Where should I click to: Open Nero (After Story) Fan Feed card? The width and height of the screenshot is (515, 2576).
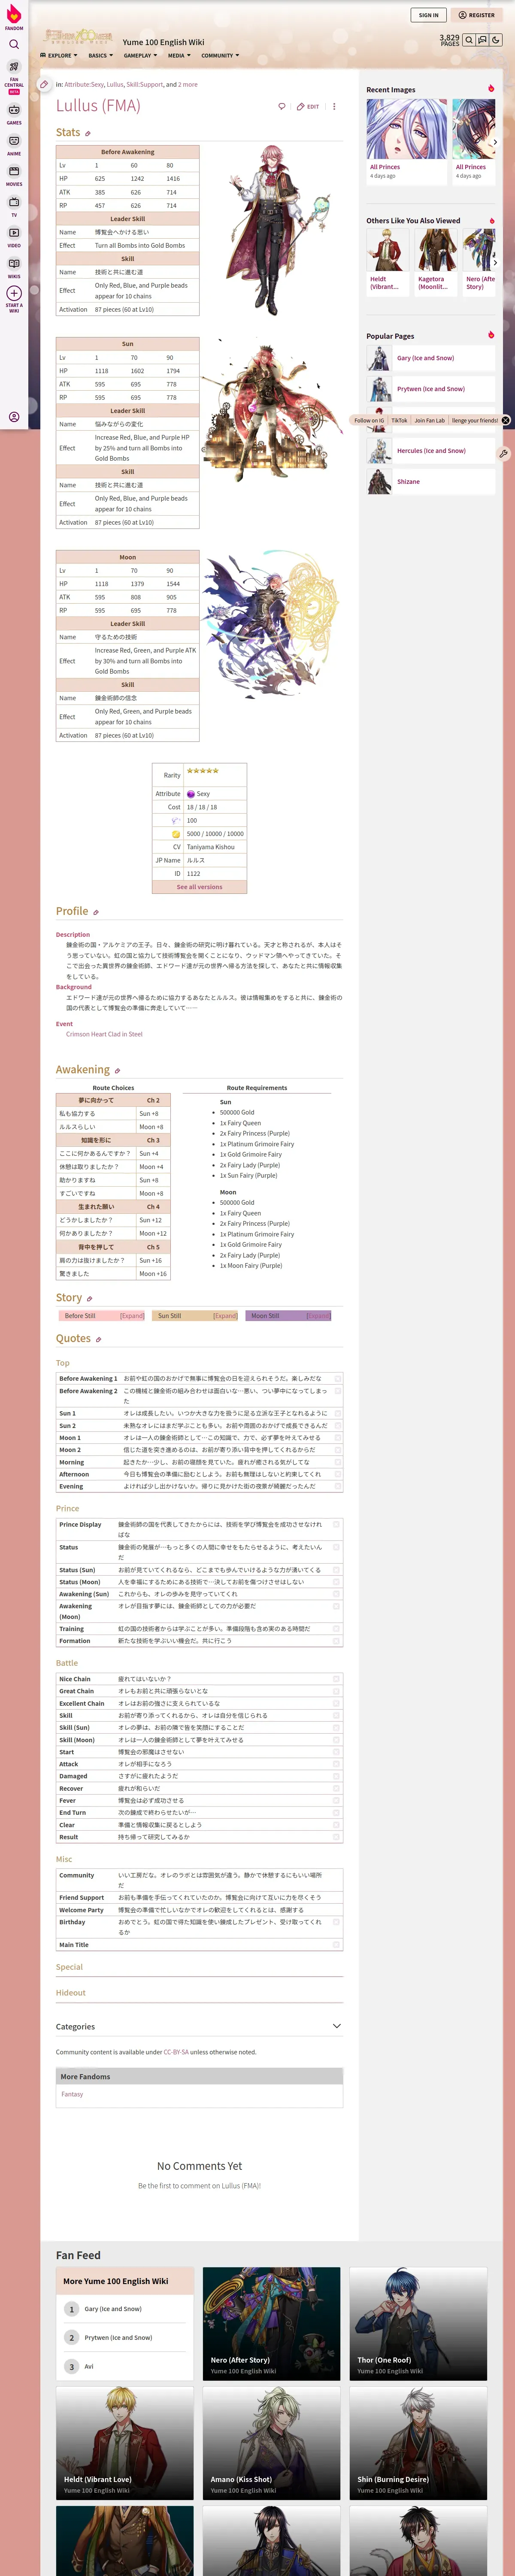[x=271, y=2323]
